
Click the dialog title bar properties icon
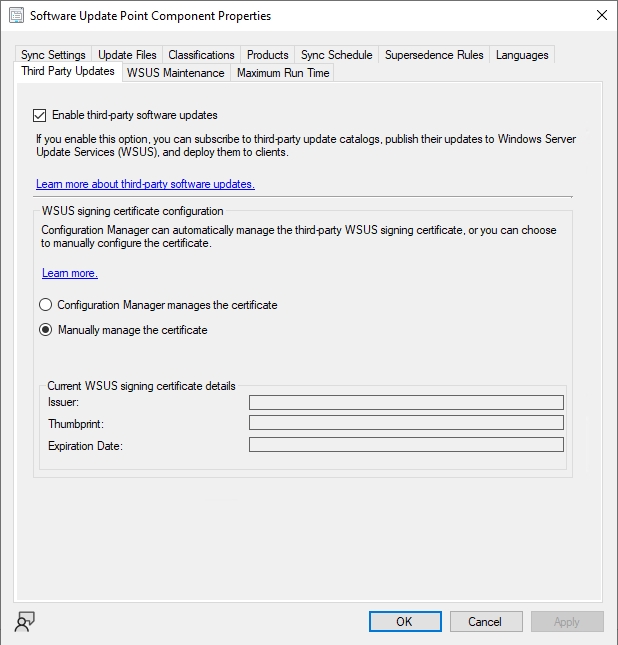click(16, 16)
